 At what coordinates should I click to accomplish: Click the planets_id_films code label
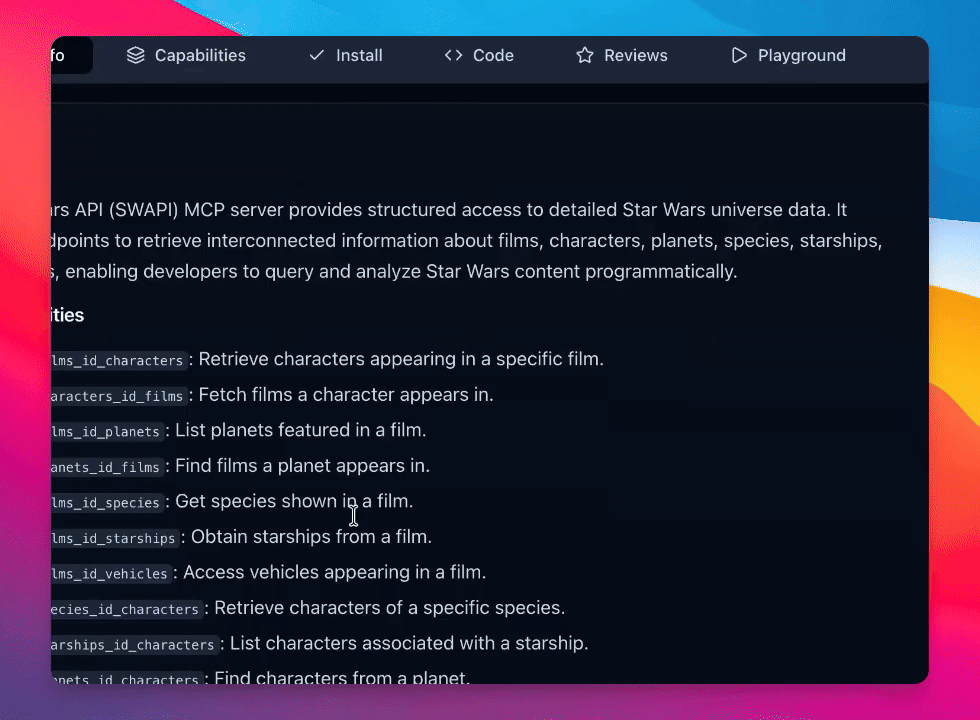pyautogui.click(x=107, y=468)
